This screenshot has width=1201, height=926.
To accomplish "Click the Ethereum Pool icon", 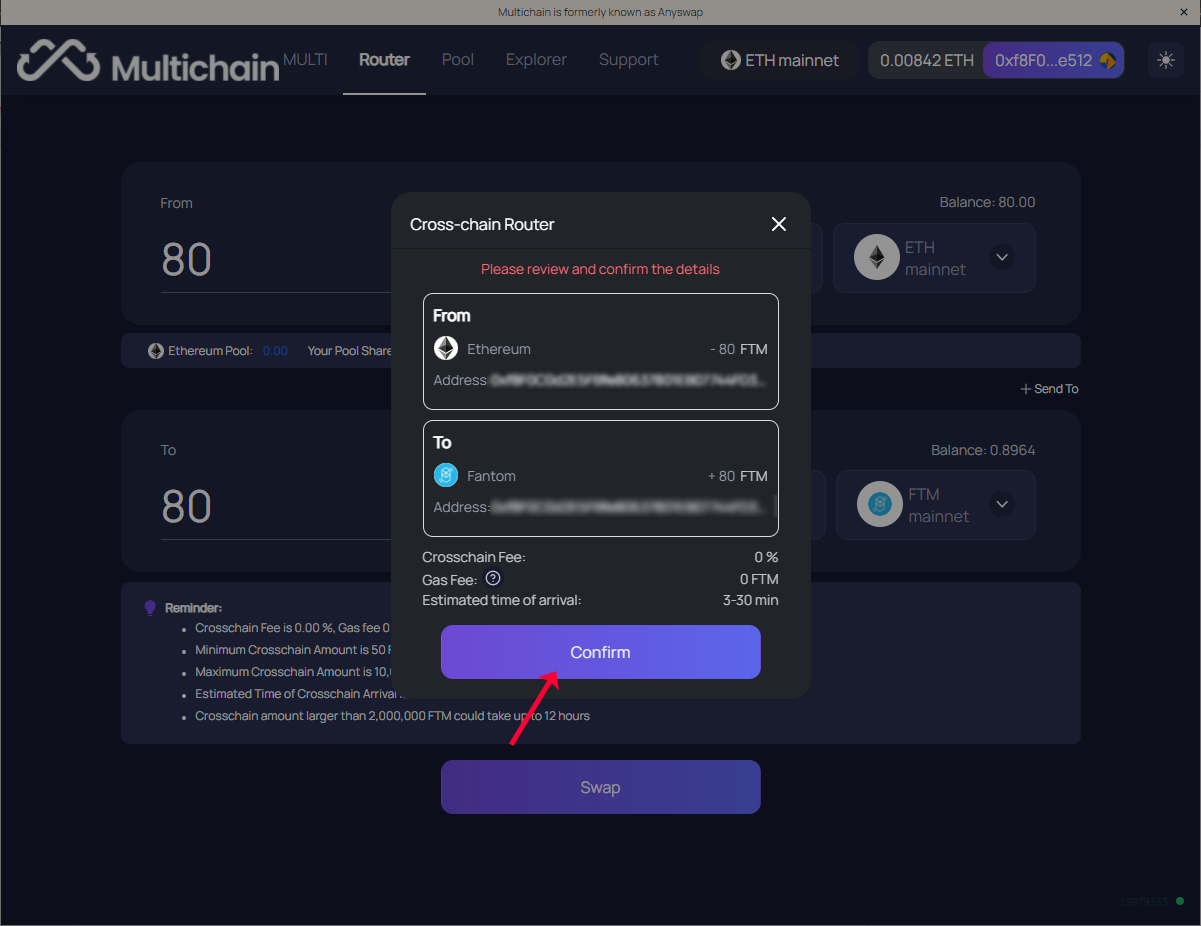I will 156,351.
